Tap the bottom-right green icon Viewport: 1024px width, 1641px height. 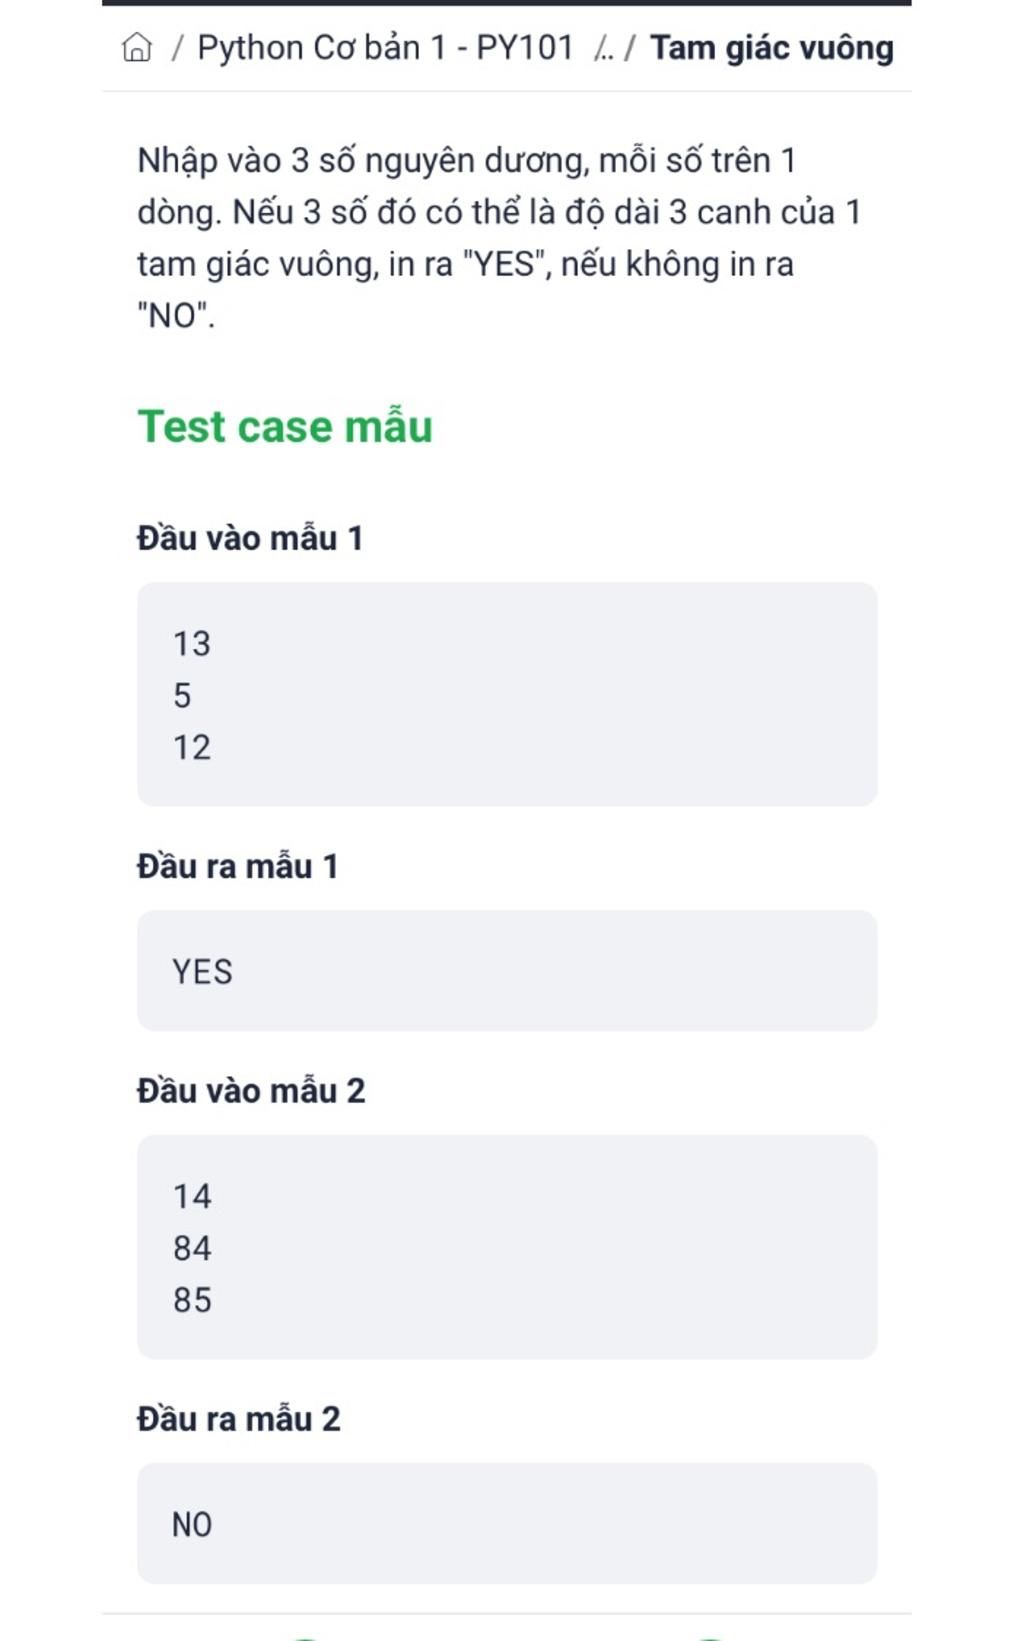pyautogui.click(x=709, y=1637)
